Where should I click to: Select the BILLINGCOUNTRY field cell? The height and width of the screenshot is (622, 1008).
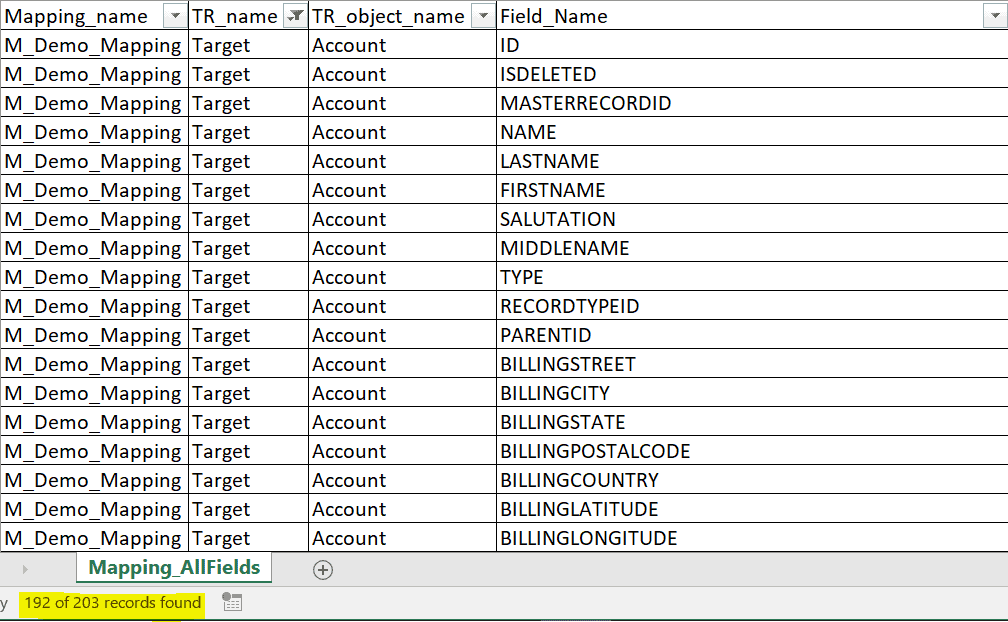coord(752,479)
